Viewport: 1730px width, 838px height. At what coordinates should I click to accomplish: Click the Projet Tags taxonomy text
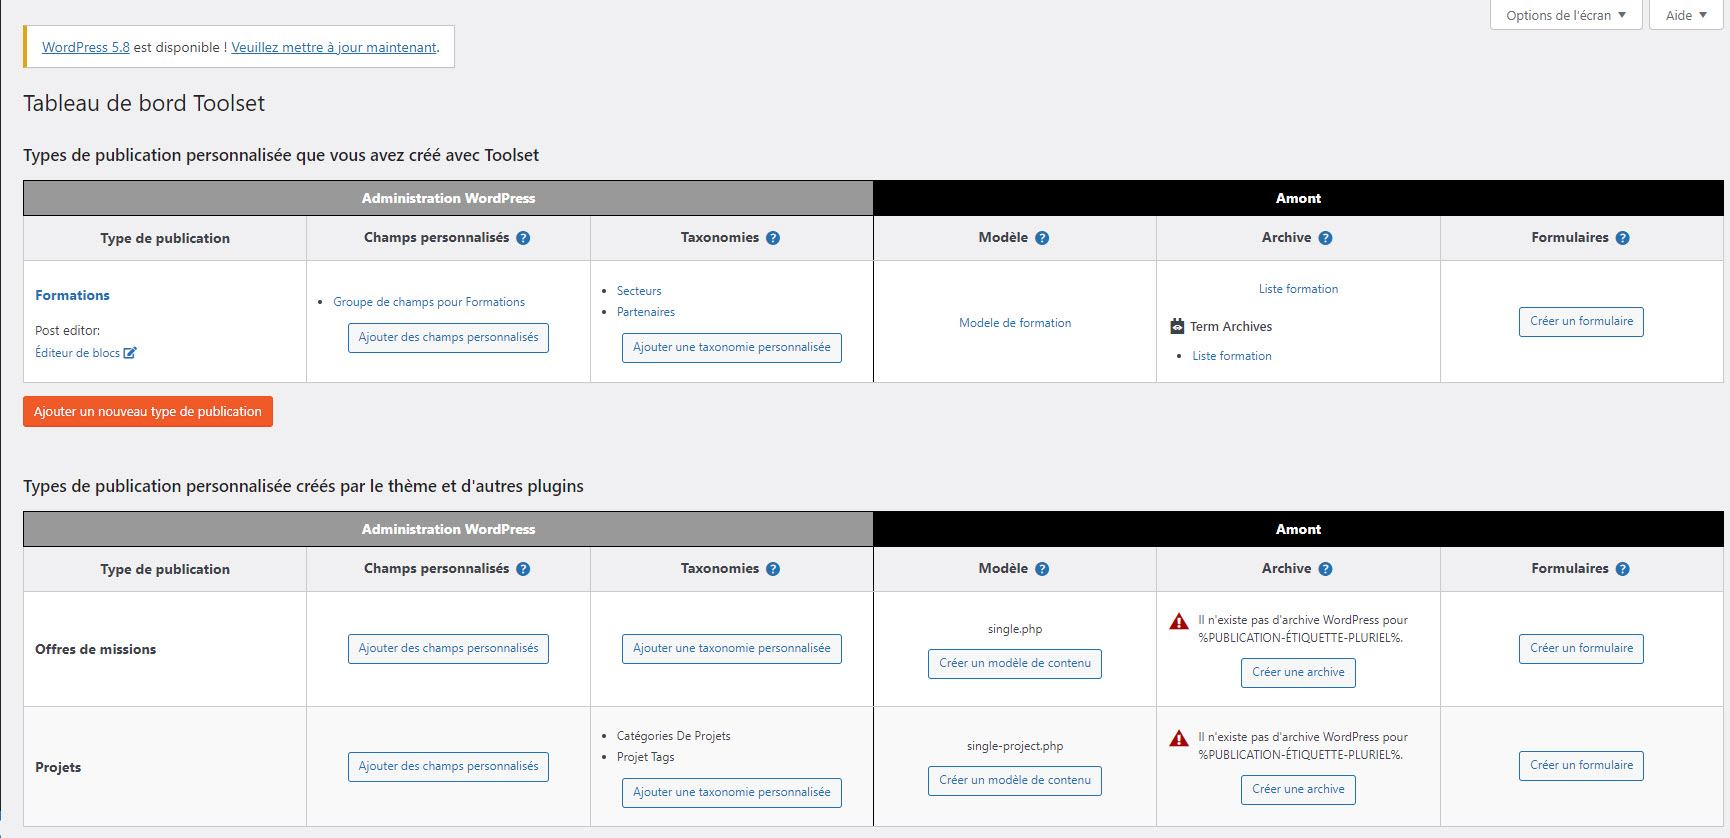click(646, 757)
